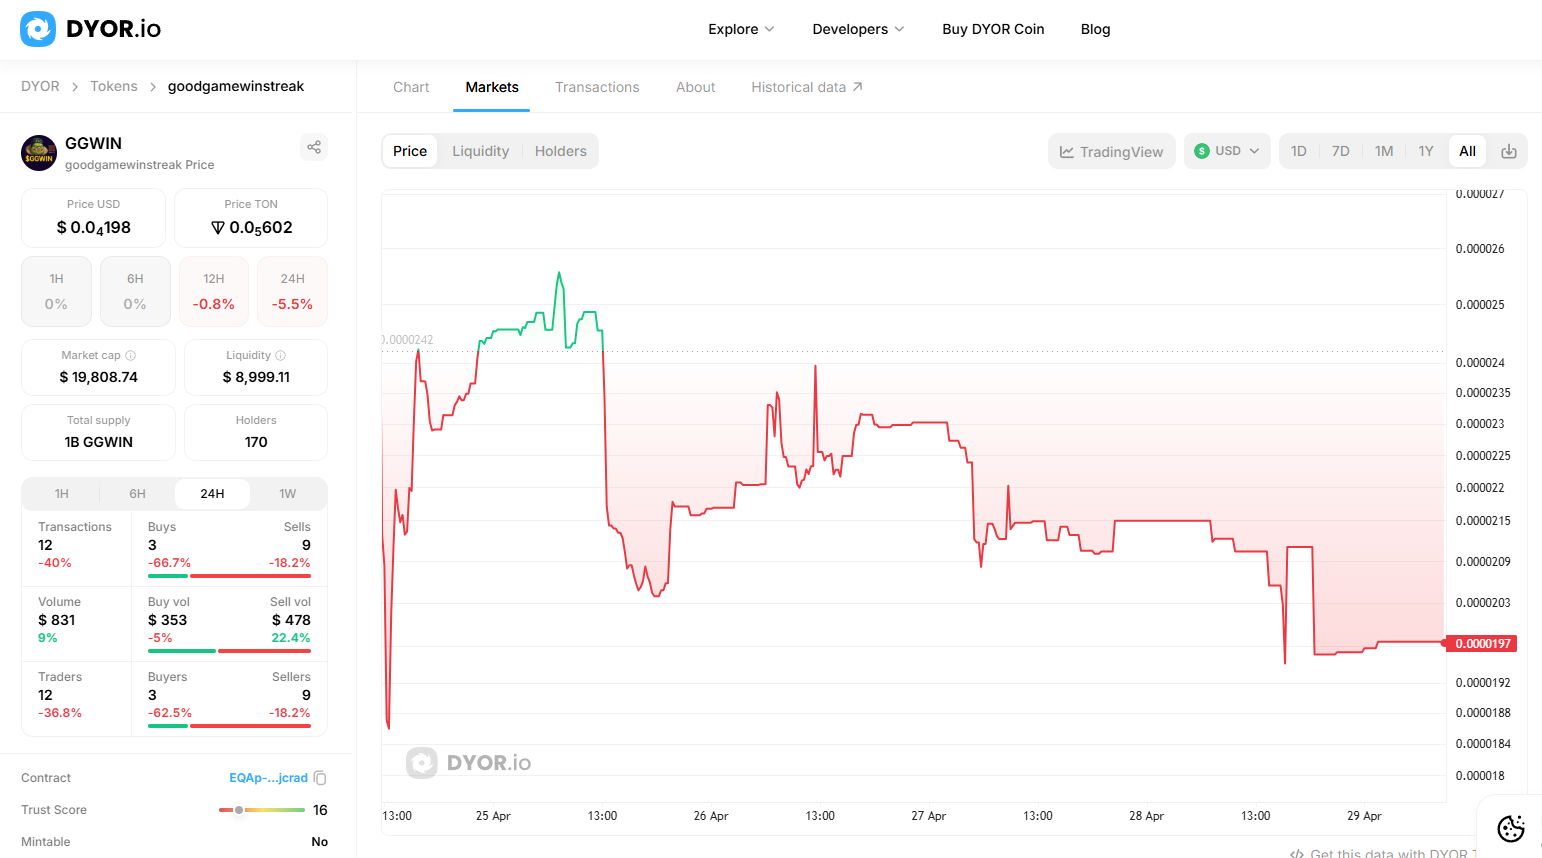Click the 6H 0% change card
Viewport: 1542px width, 858px height.
coord(135,292)
